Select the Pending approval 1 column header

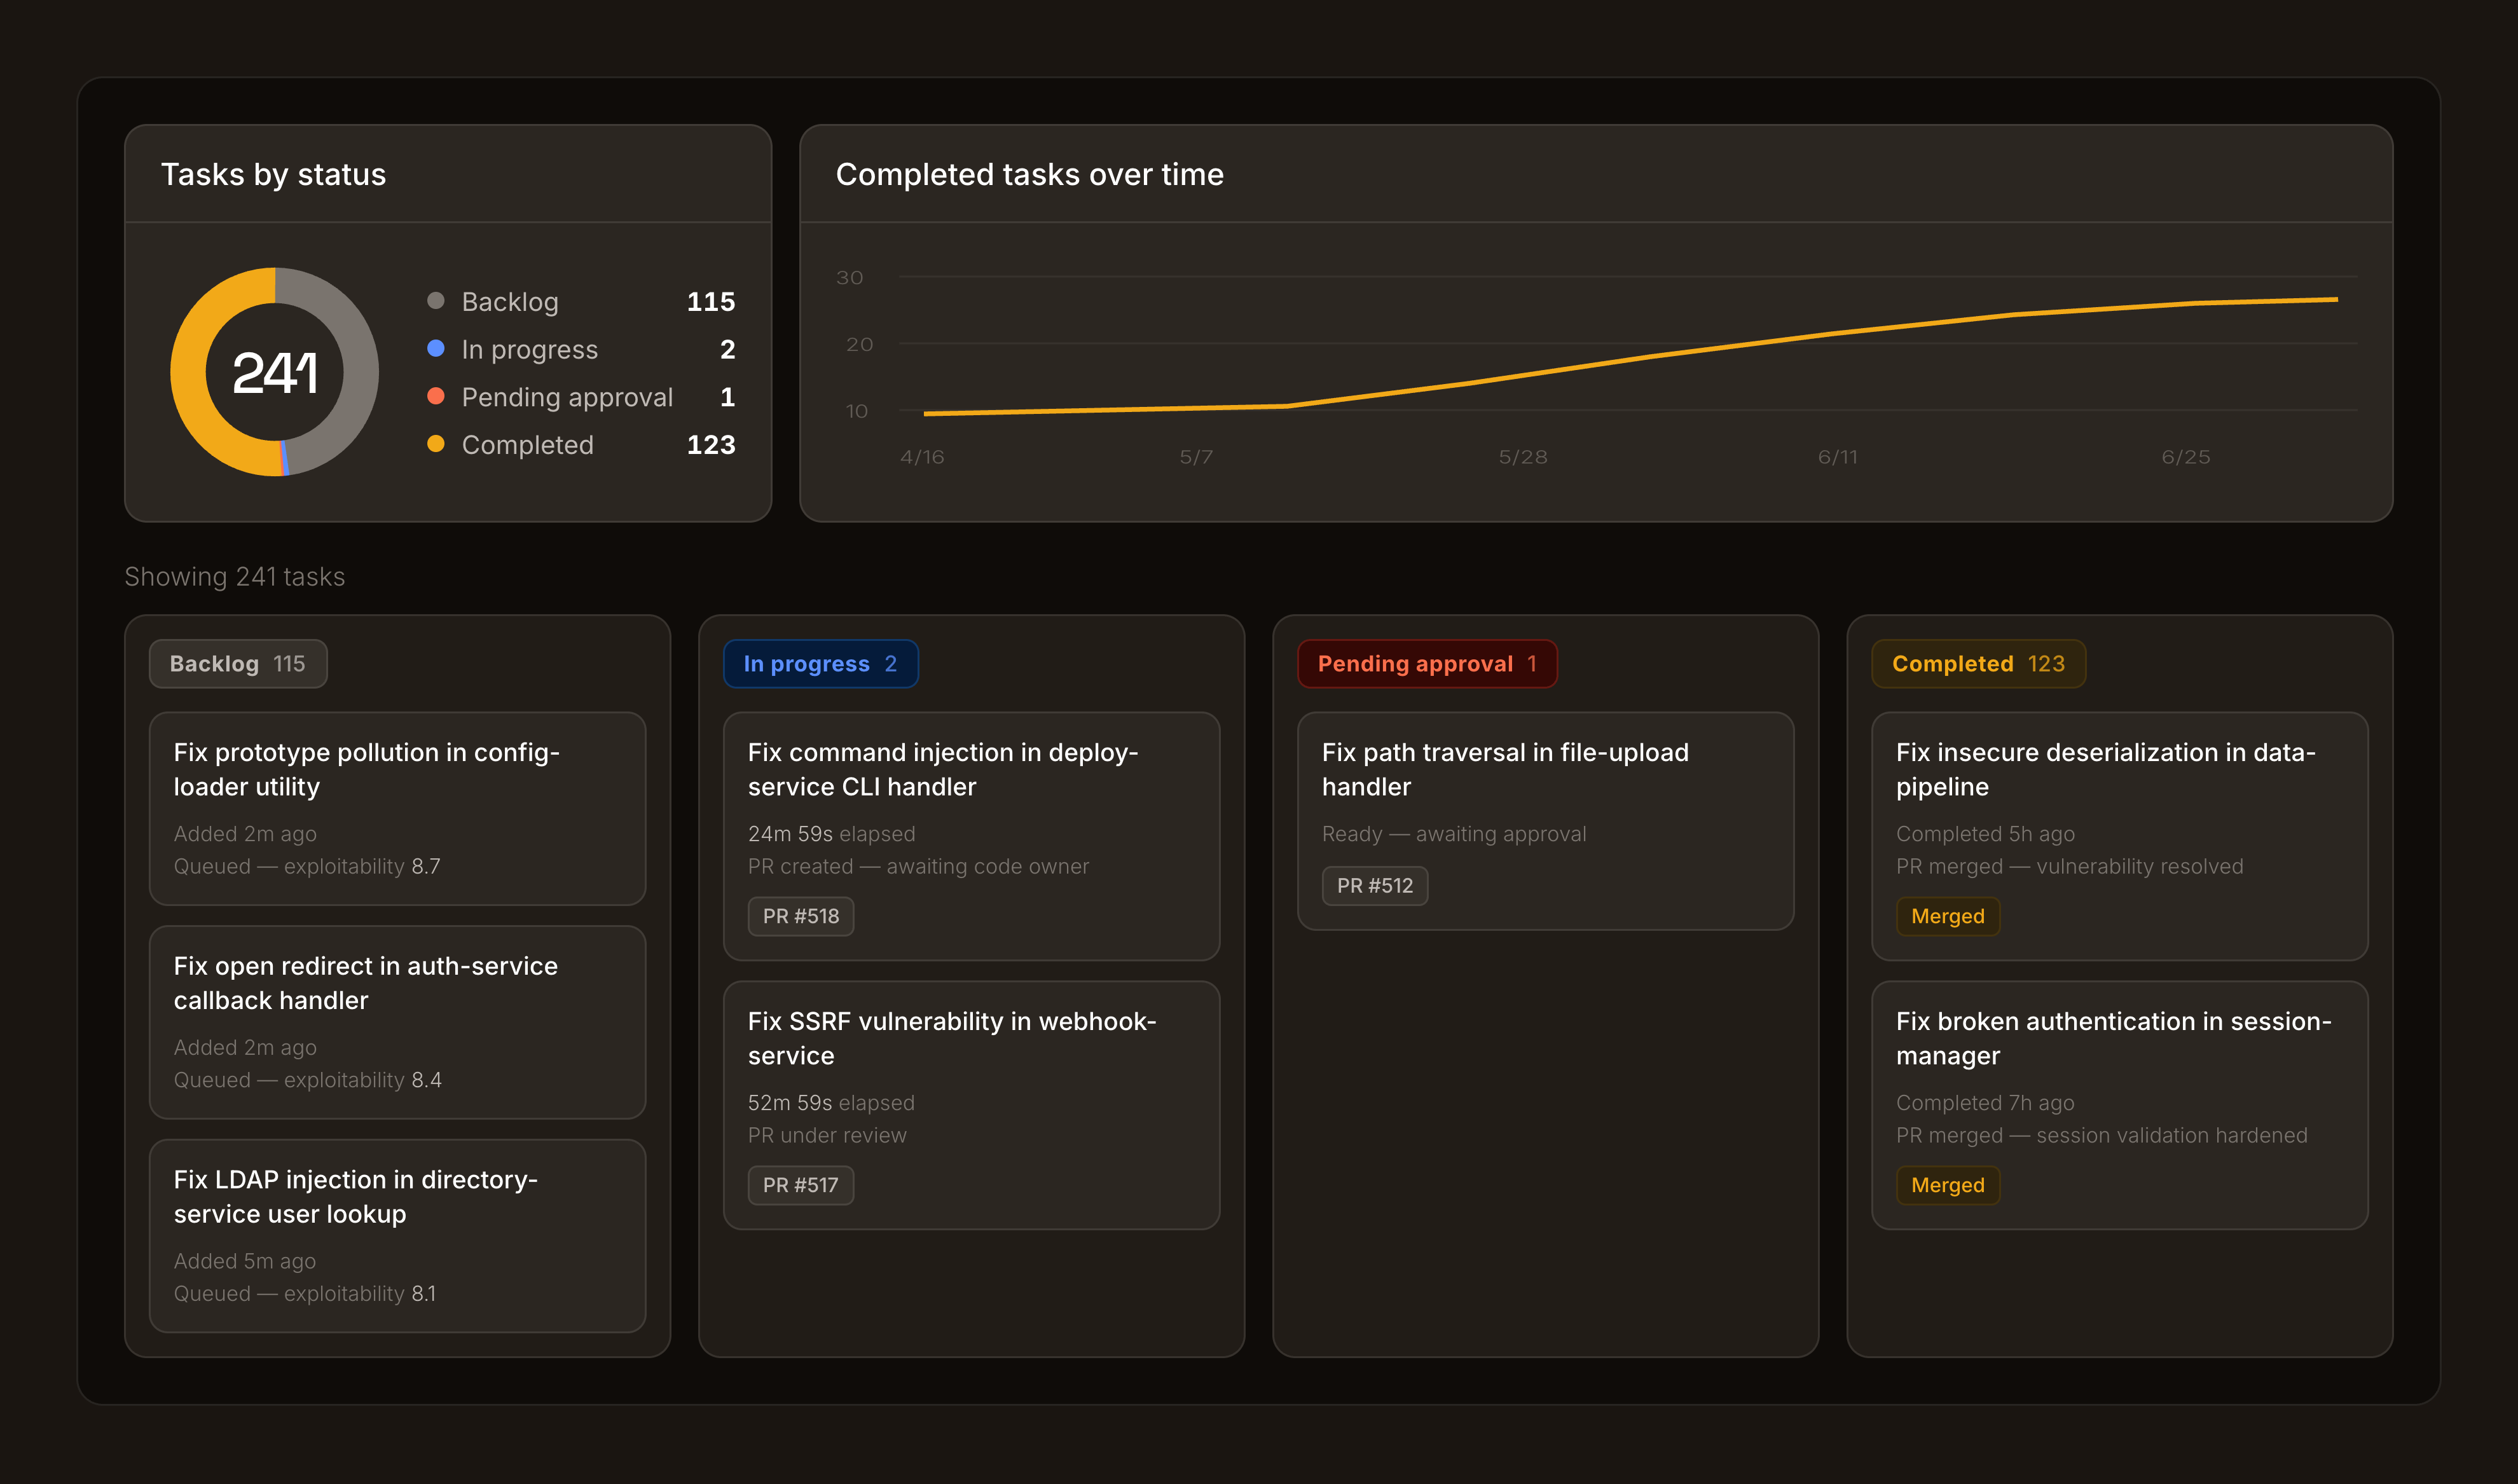[x=1427, y=664]
